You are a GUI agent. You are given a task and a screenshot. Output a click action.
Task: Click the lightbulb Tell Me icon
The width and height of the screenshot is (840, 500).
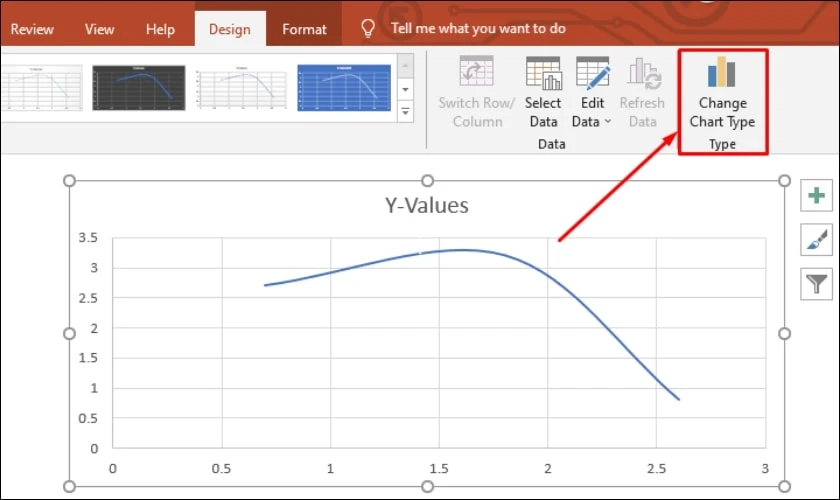tap(368, 28)
